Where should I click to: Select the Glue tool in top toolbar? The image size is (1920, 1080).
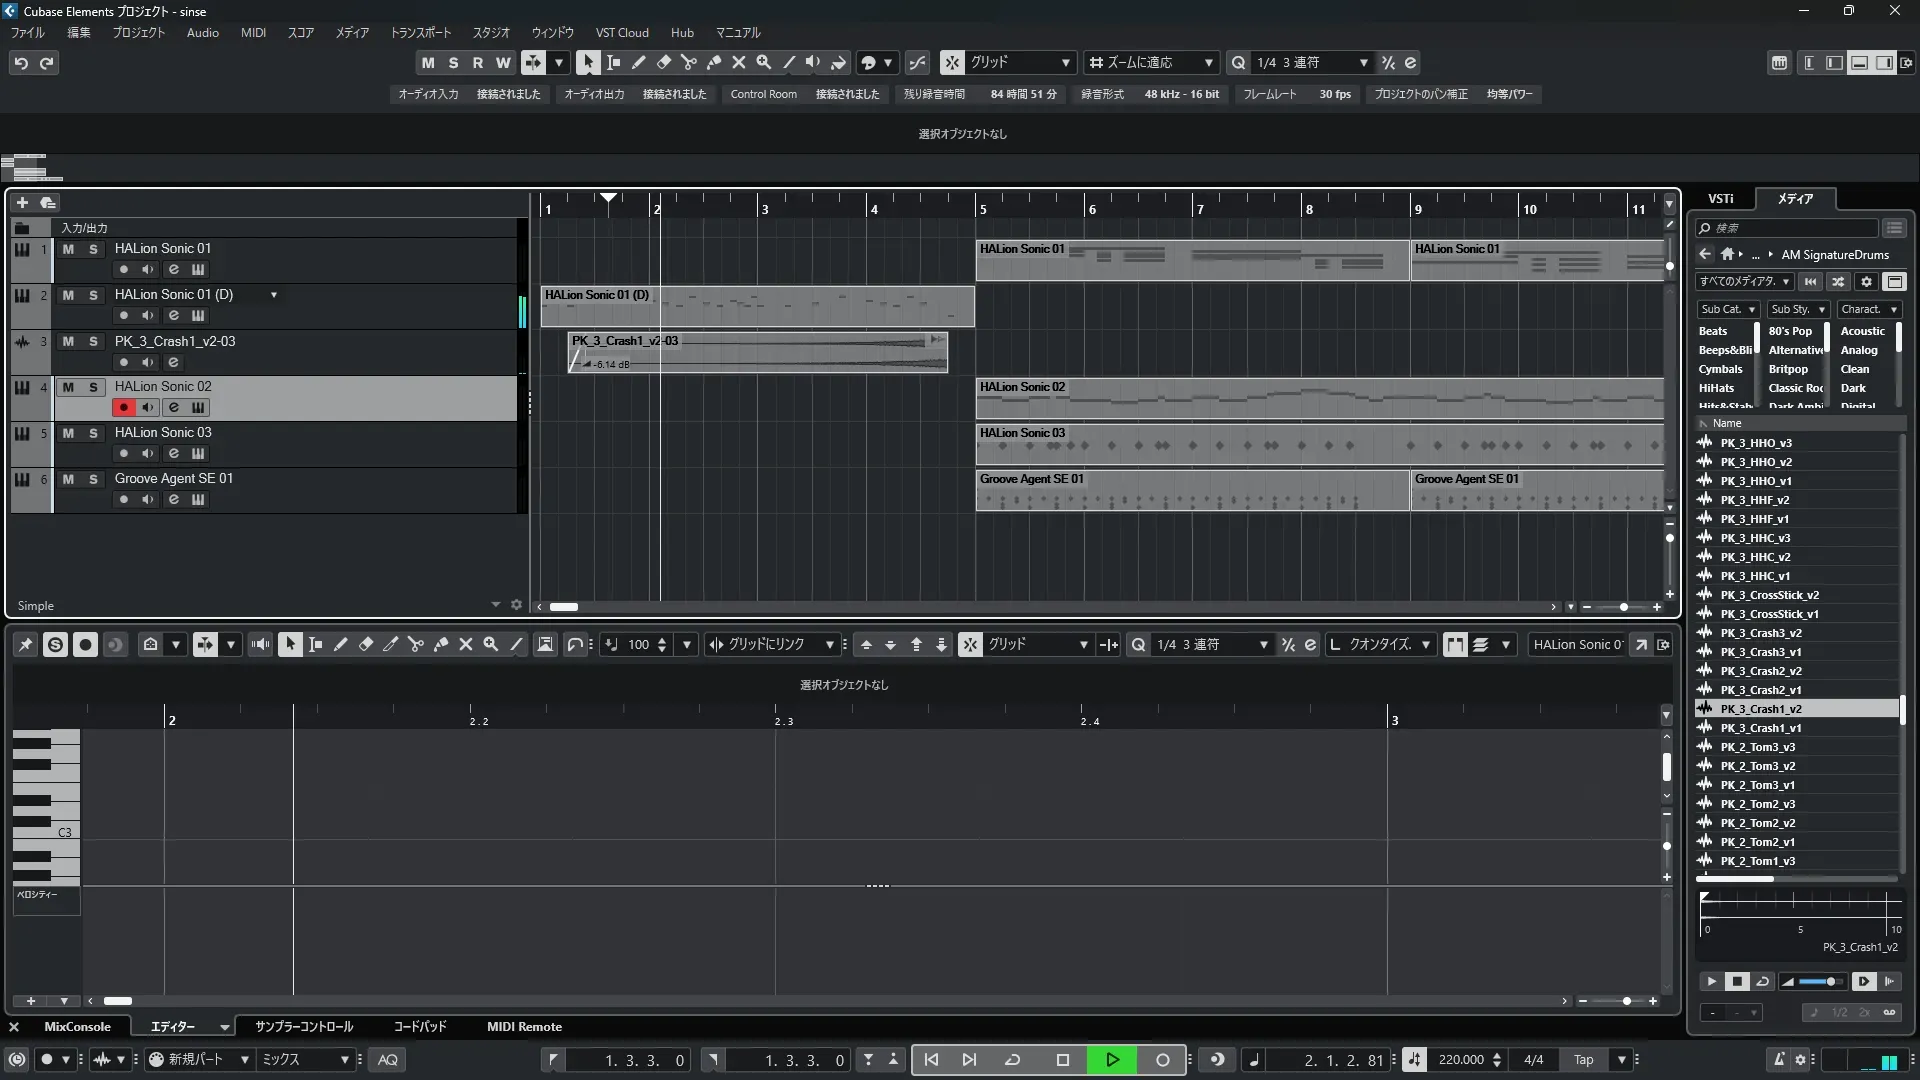point(714,62)
